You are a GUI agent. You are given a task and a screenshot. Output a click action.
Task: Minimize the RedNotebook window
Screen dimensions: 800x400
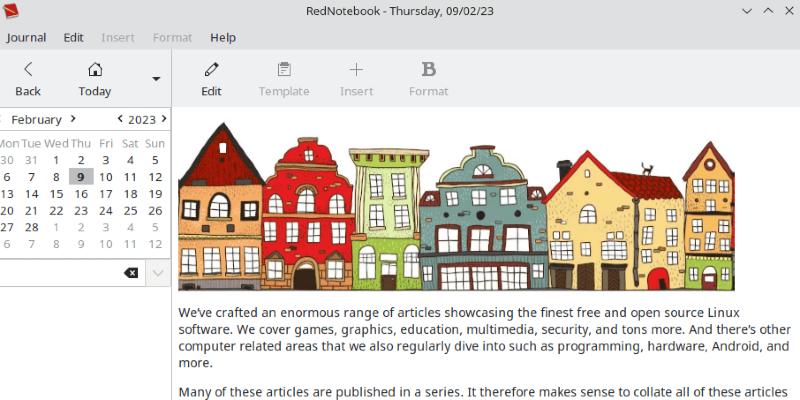click(x=747, y=11)
